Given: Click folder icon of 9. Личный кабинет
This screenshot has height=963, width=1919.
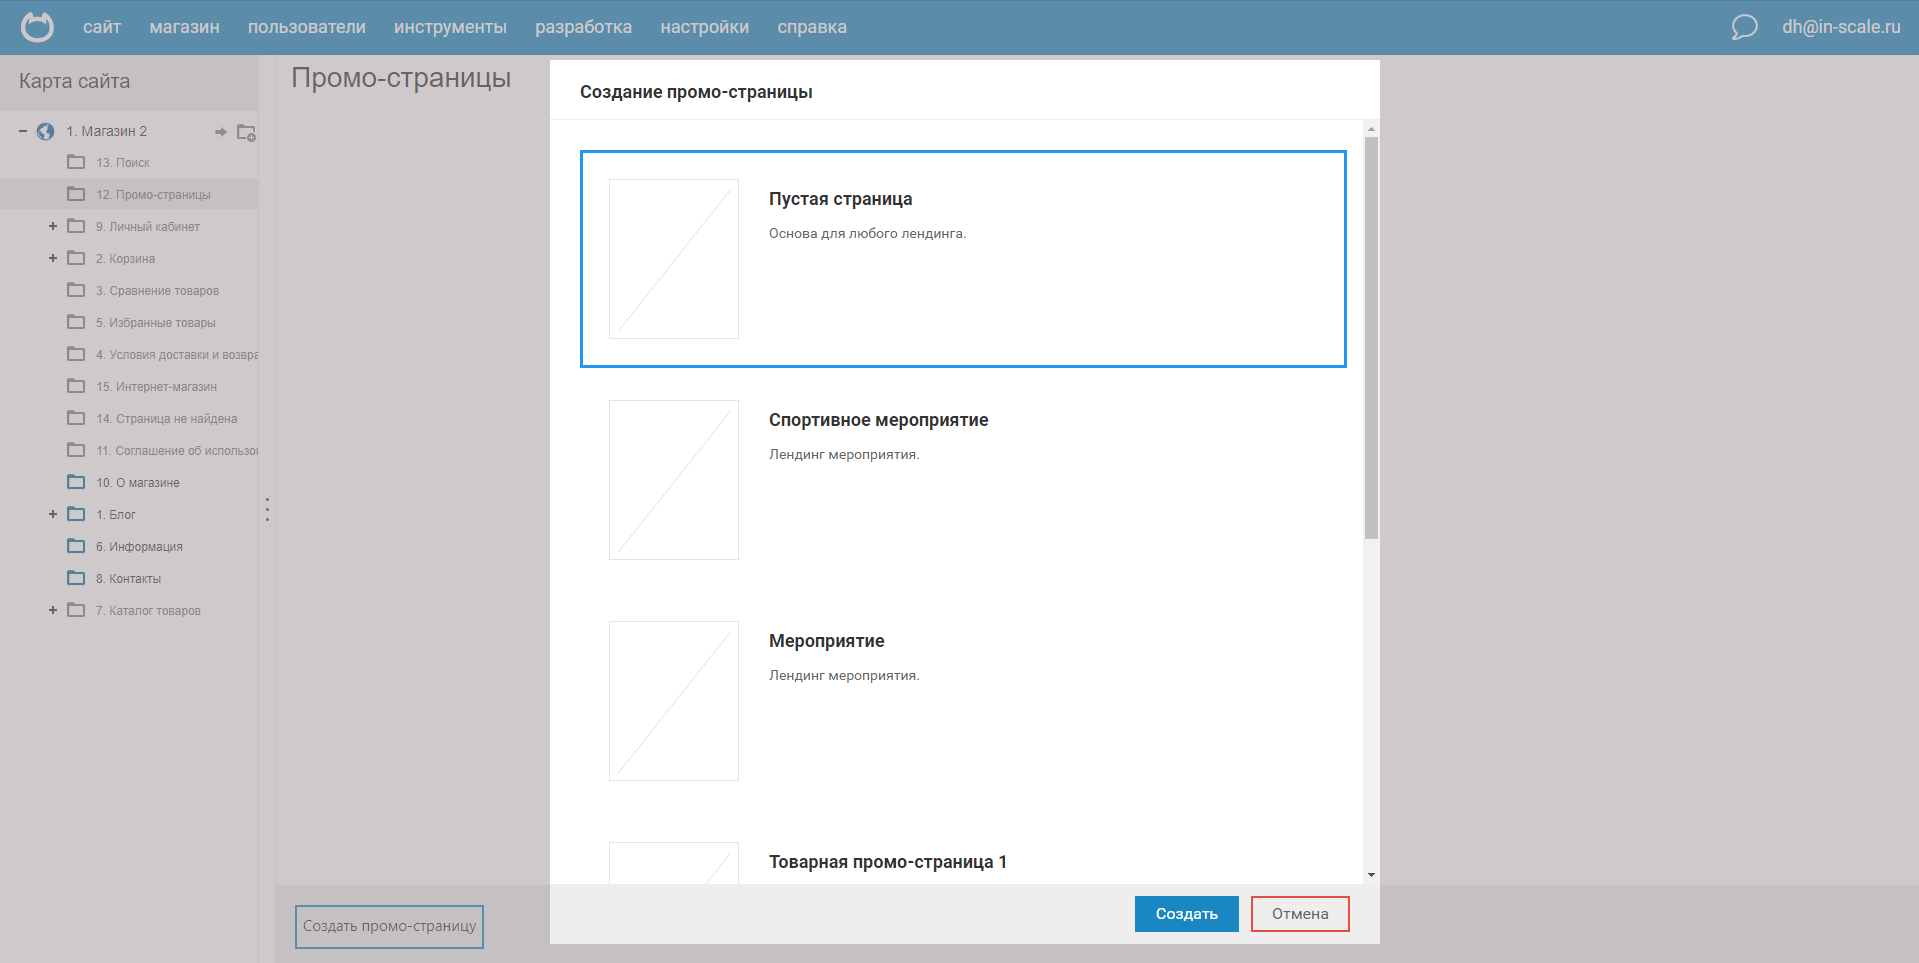Looking at the screenshot, I should 76,226.
